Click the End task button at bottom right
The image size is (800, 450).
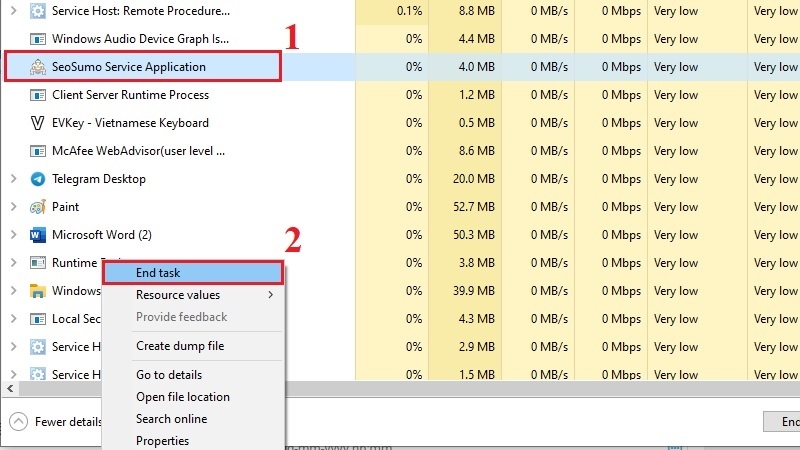tap(782, 421)
